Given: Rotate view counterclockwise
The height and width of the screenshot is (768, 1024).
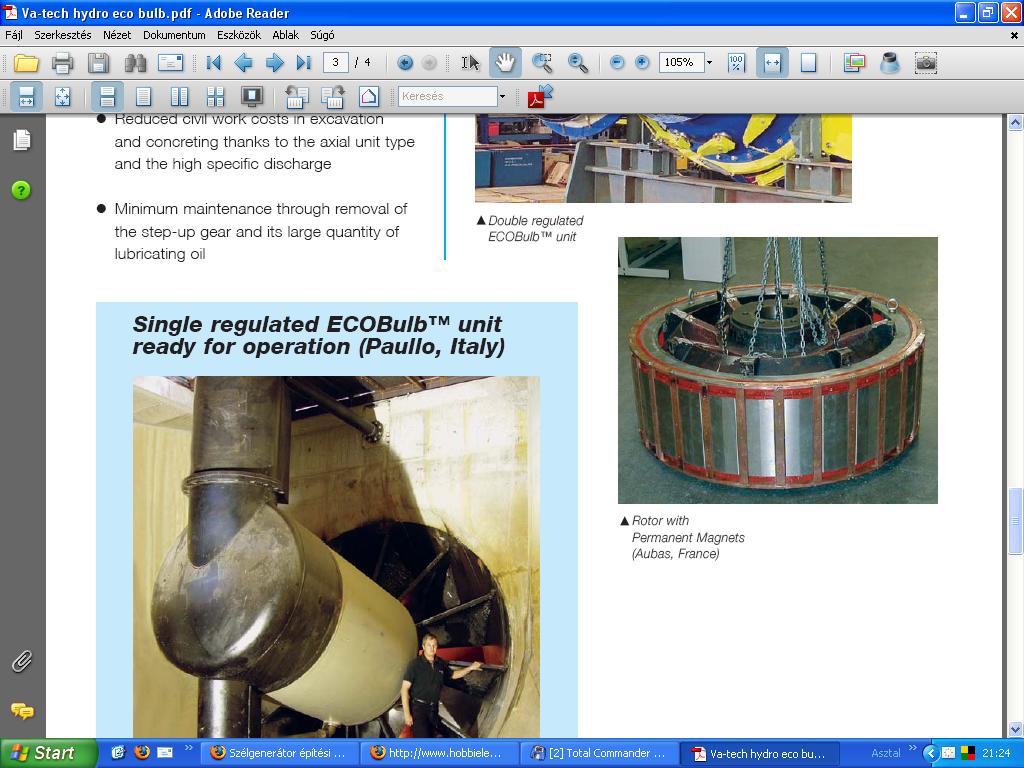Looking at the screenshot, I should [x=296, y=97].
